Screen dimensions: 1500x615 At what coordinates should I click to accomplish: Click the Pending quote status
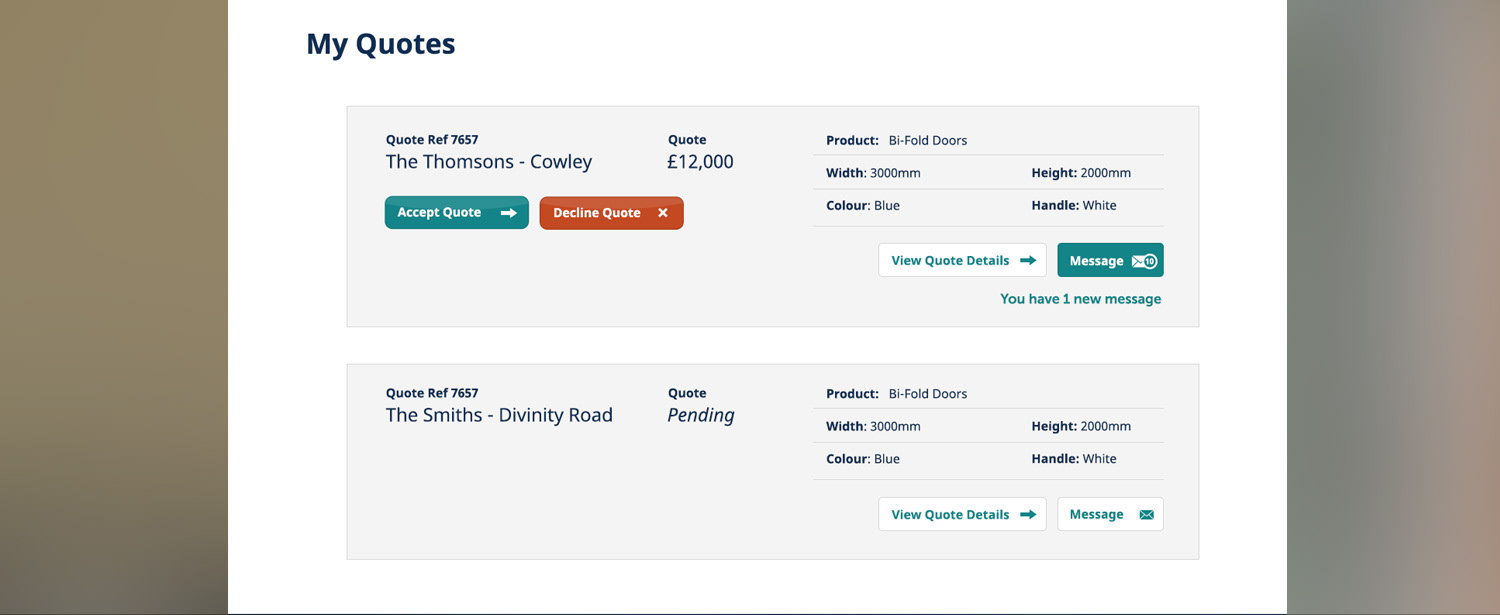(700, 416)
